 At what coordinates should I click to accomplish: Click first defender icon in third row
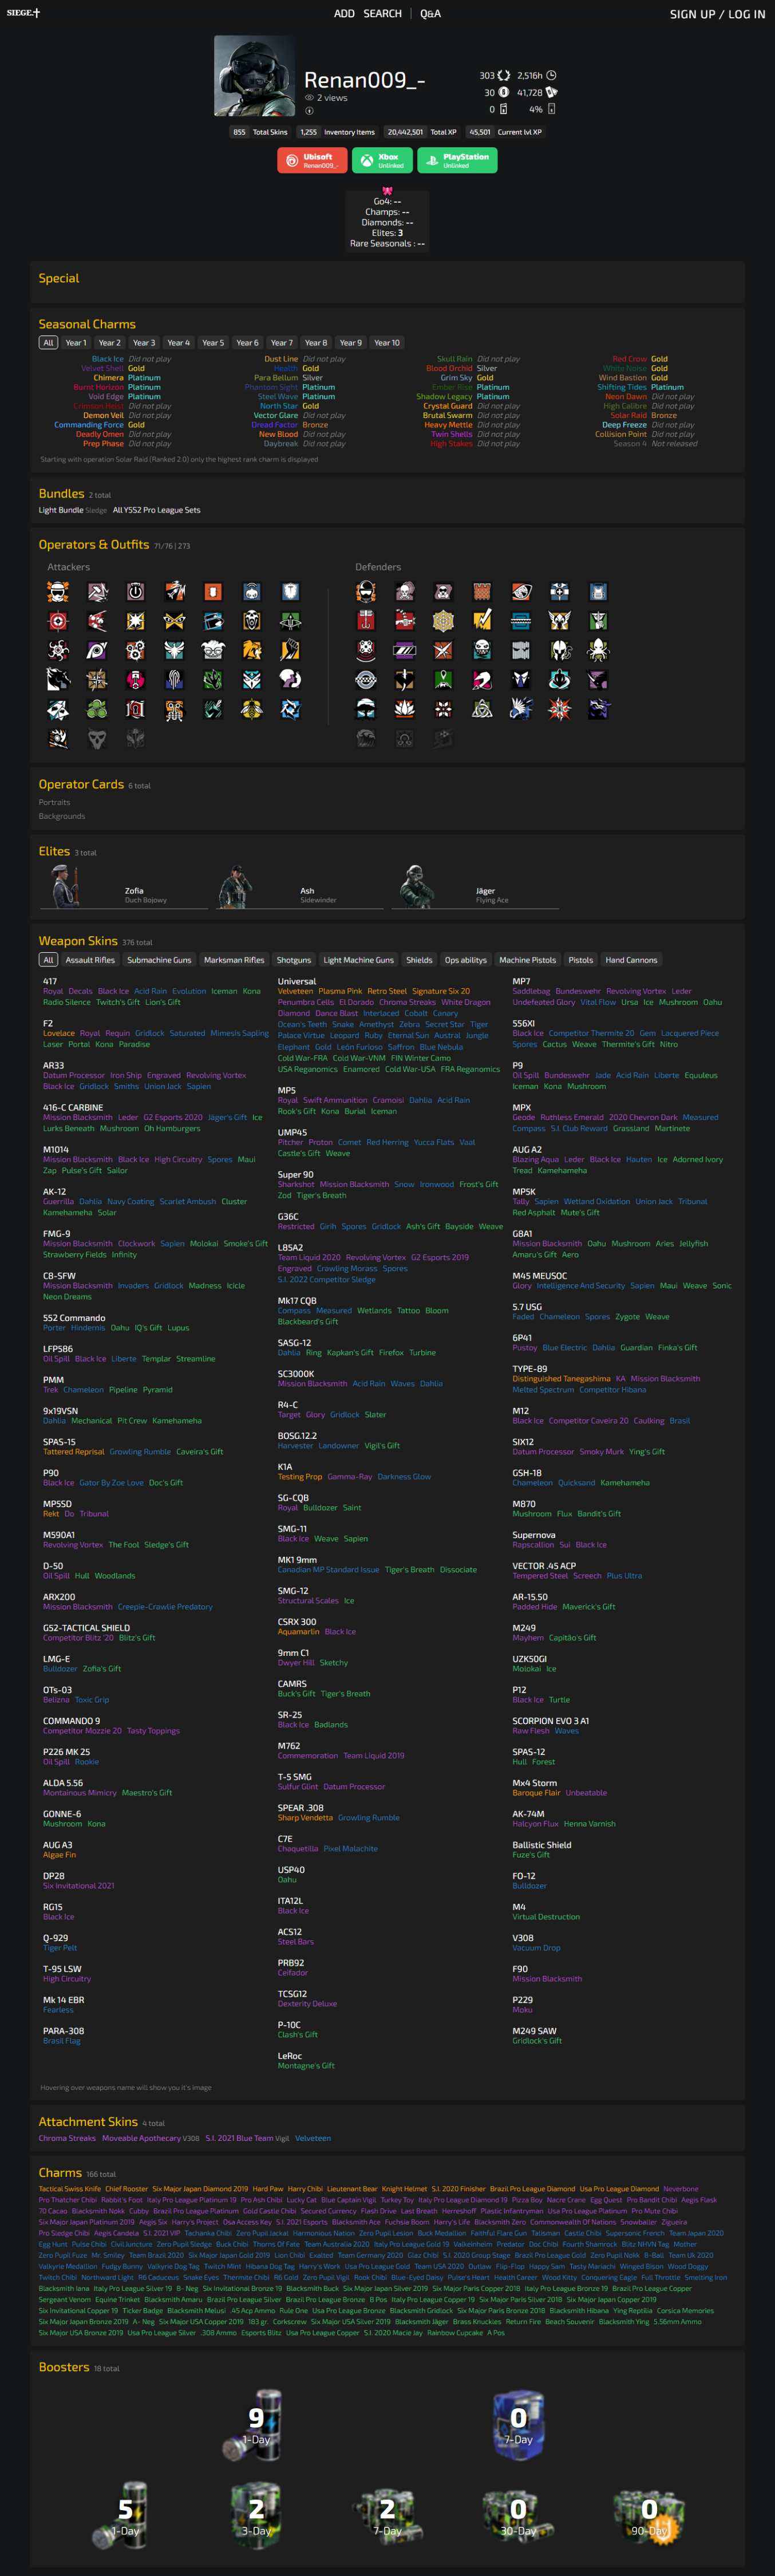click(x=366, y=650)
